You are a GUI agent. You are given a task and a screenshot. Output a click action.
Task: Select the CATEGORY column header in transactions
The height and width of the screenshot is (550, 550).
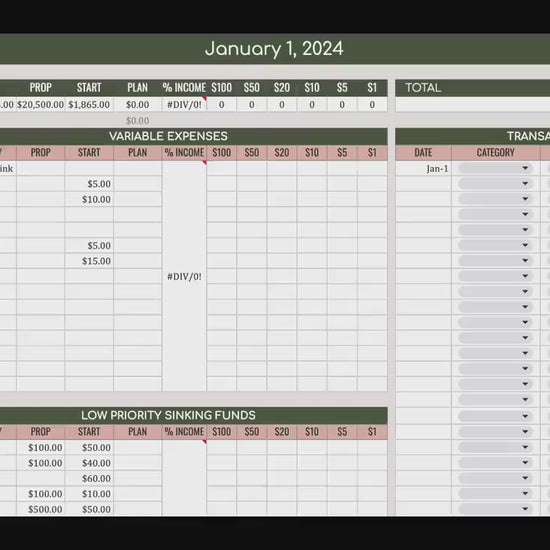pos(495,153)
